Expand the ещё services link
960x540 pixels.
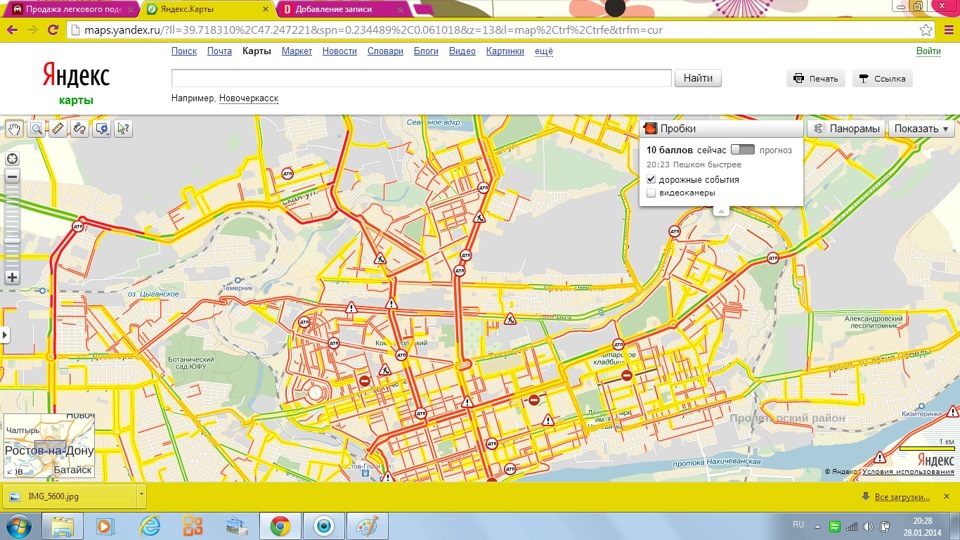click(544, 51)
